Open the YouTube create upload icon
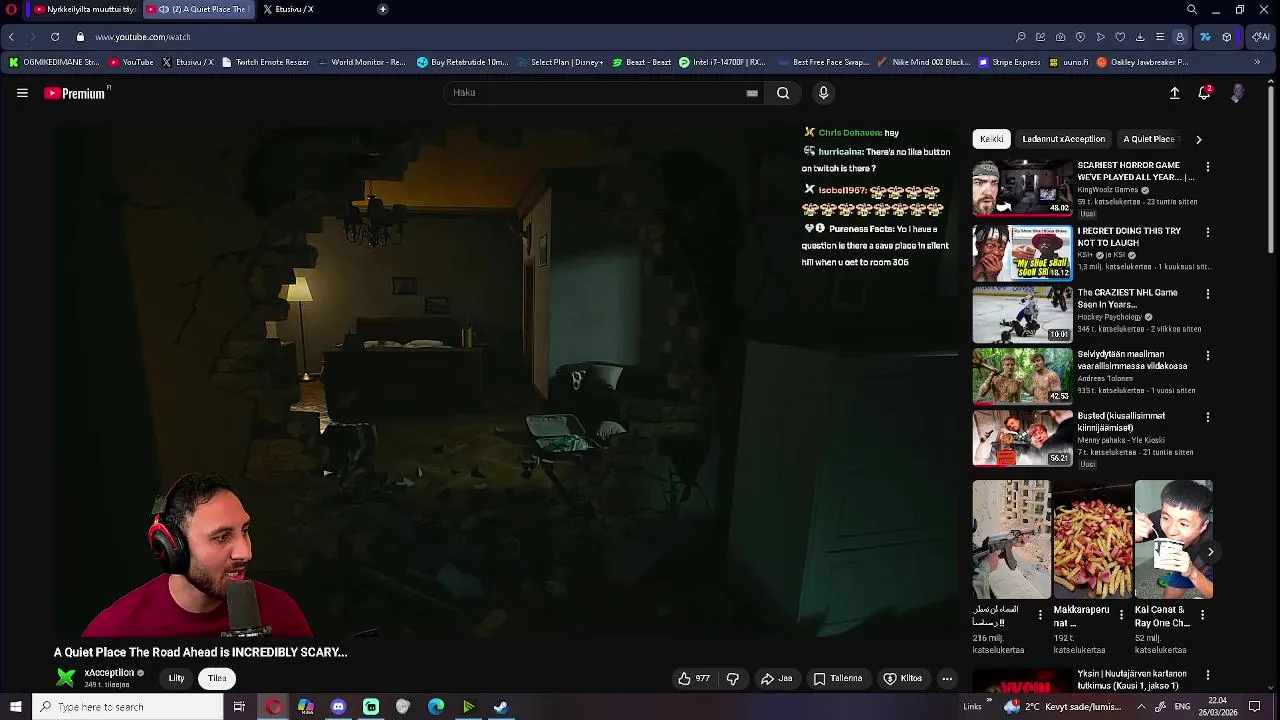 pos(1175,93)
